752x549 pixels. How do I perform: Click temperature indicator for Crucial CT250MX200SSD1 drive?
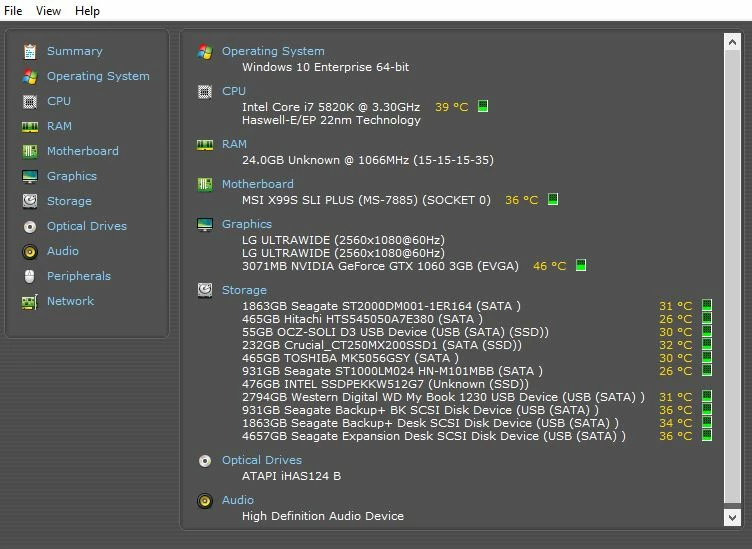coord(706,344)
